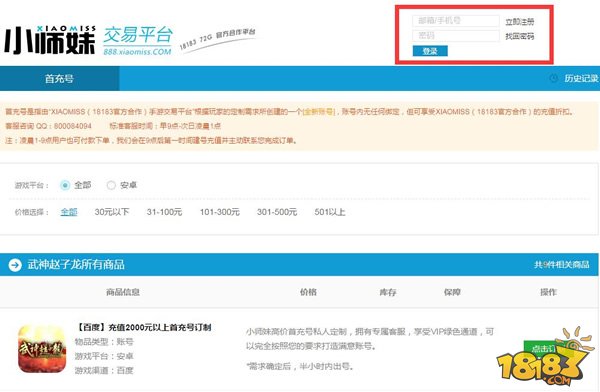Switch to the 首充号 tab
Image resolution: width=600 pixels, height=392 pixels.
click(x=59, y=78)
